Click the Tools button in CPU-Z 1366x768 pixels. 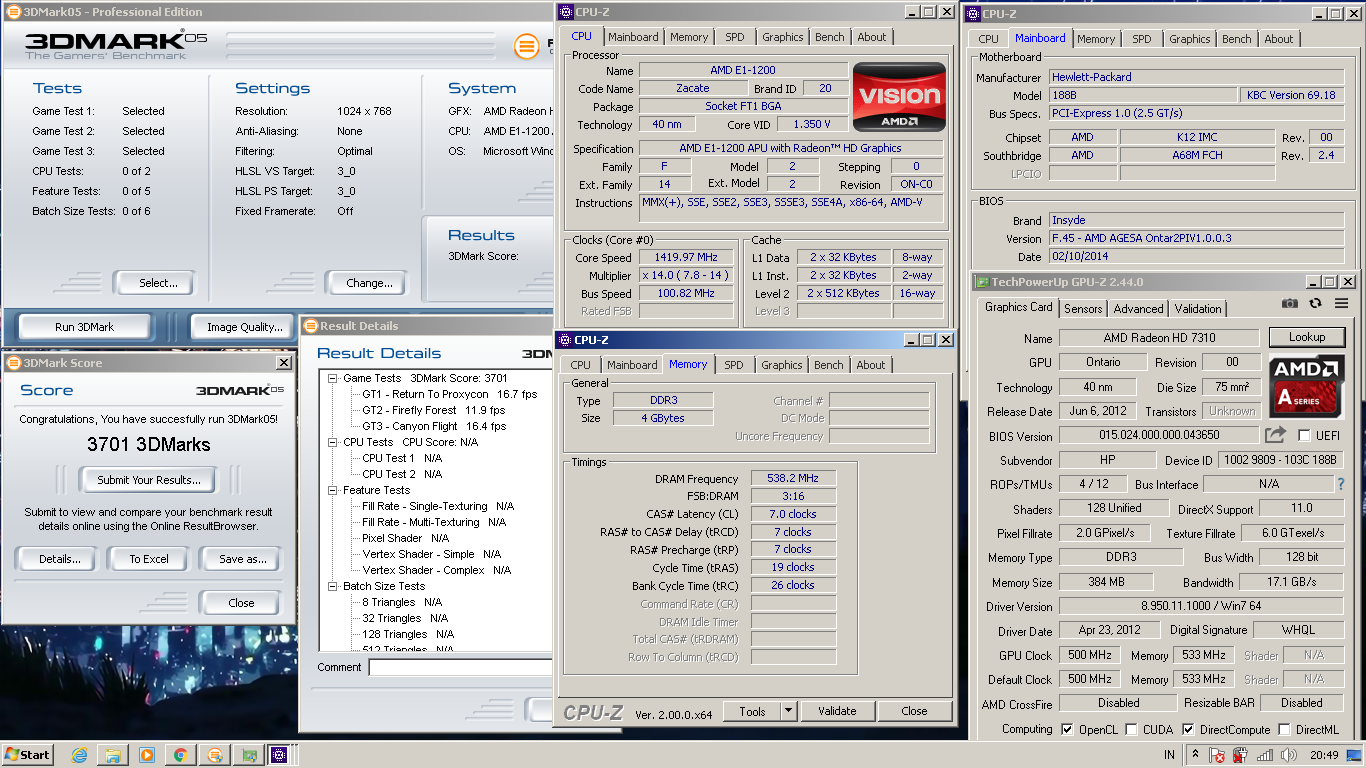[x=752, y=711]
